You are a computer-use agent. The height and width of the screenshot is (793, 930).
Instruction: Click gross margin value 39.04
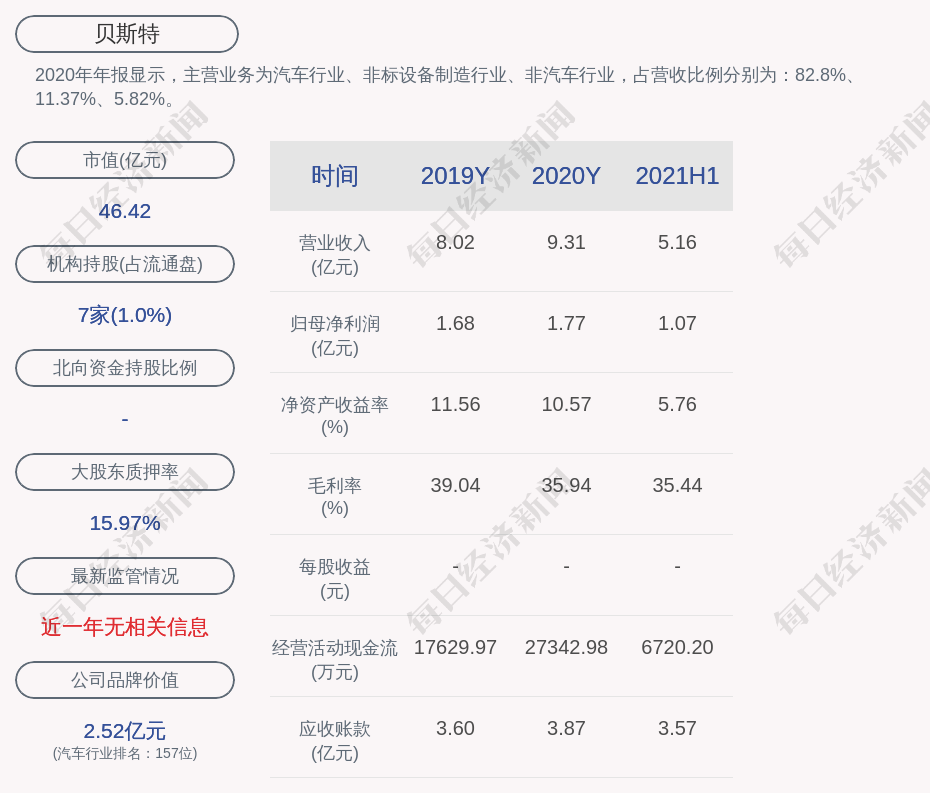click(x=455, y=485)
